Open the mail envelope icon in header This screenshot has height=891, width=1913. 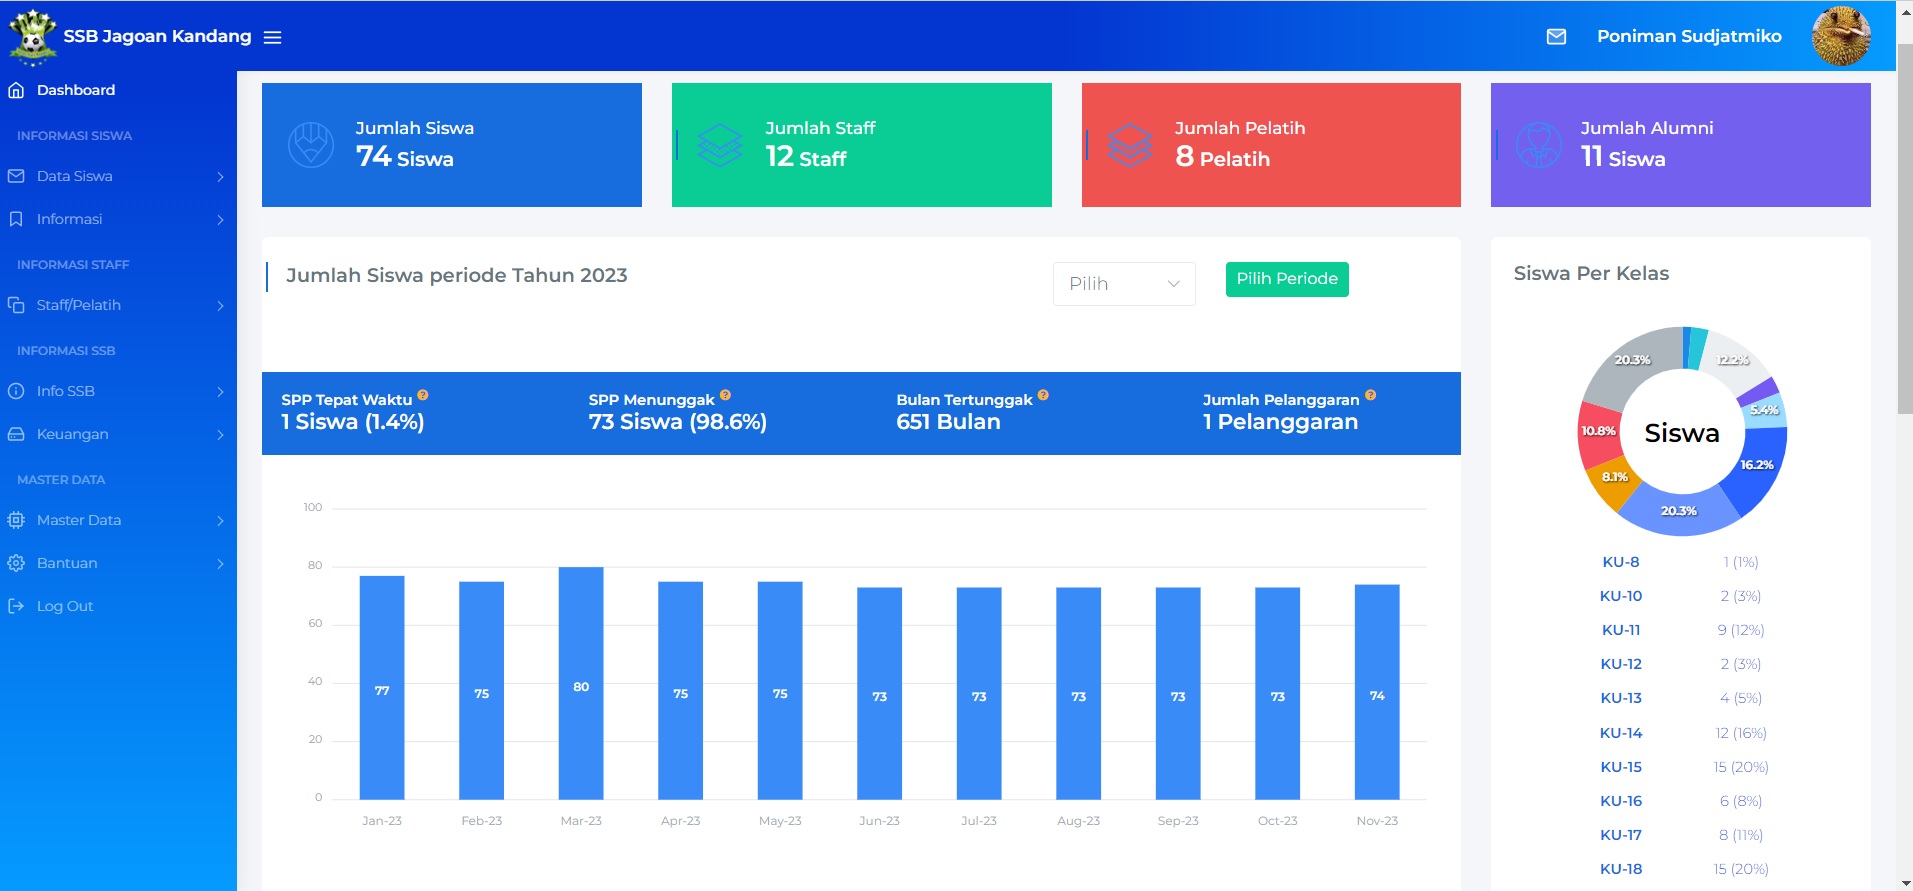click(1556, 37)
